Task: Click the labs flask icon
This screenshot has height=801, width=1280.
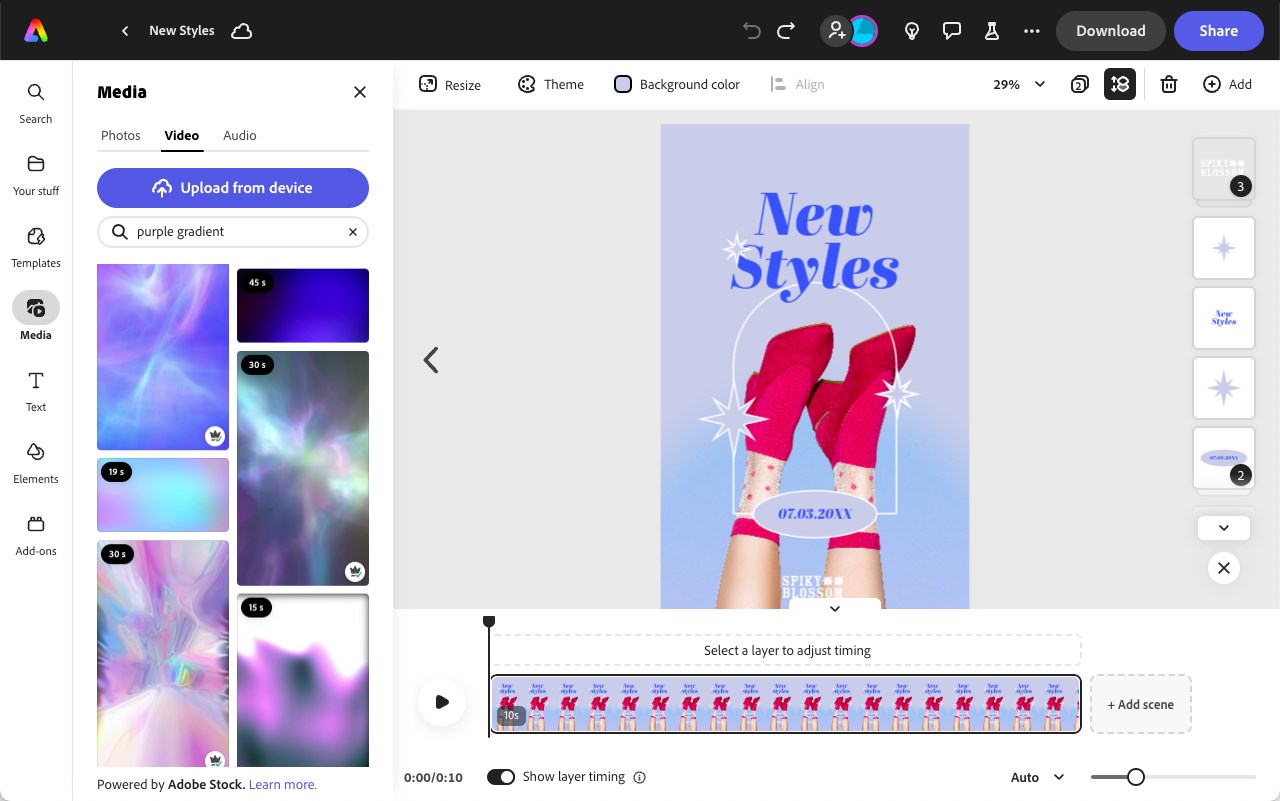Action: [991, 30]
